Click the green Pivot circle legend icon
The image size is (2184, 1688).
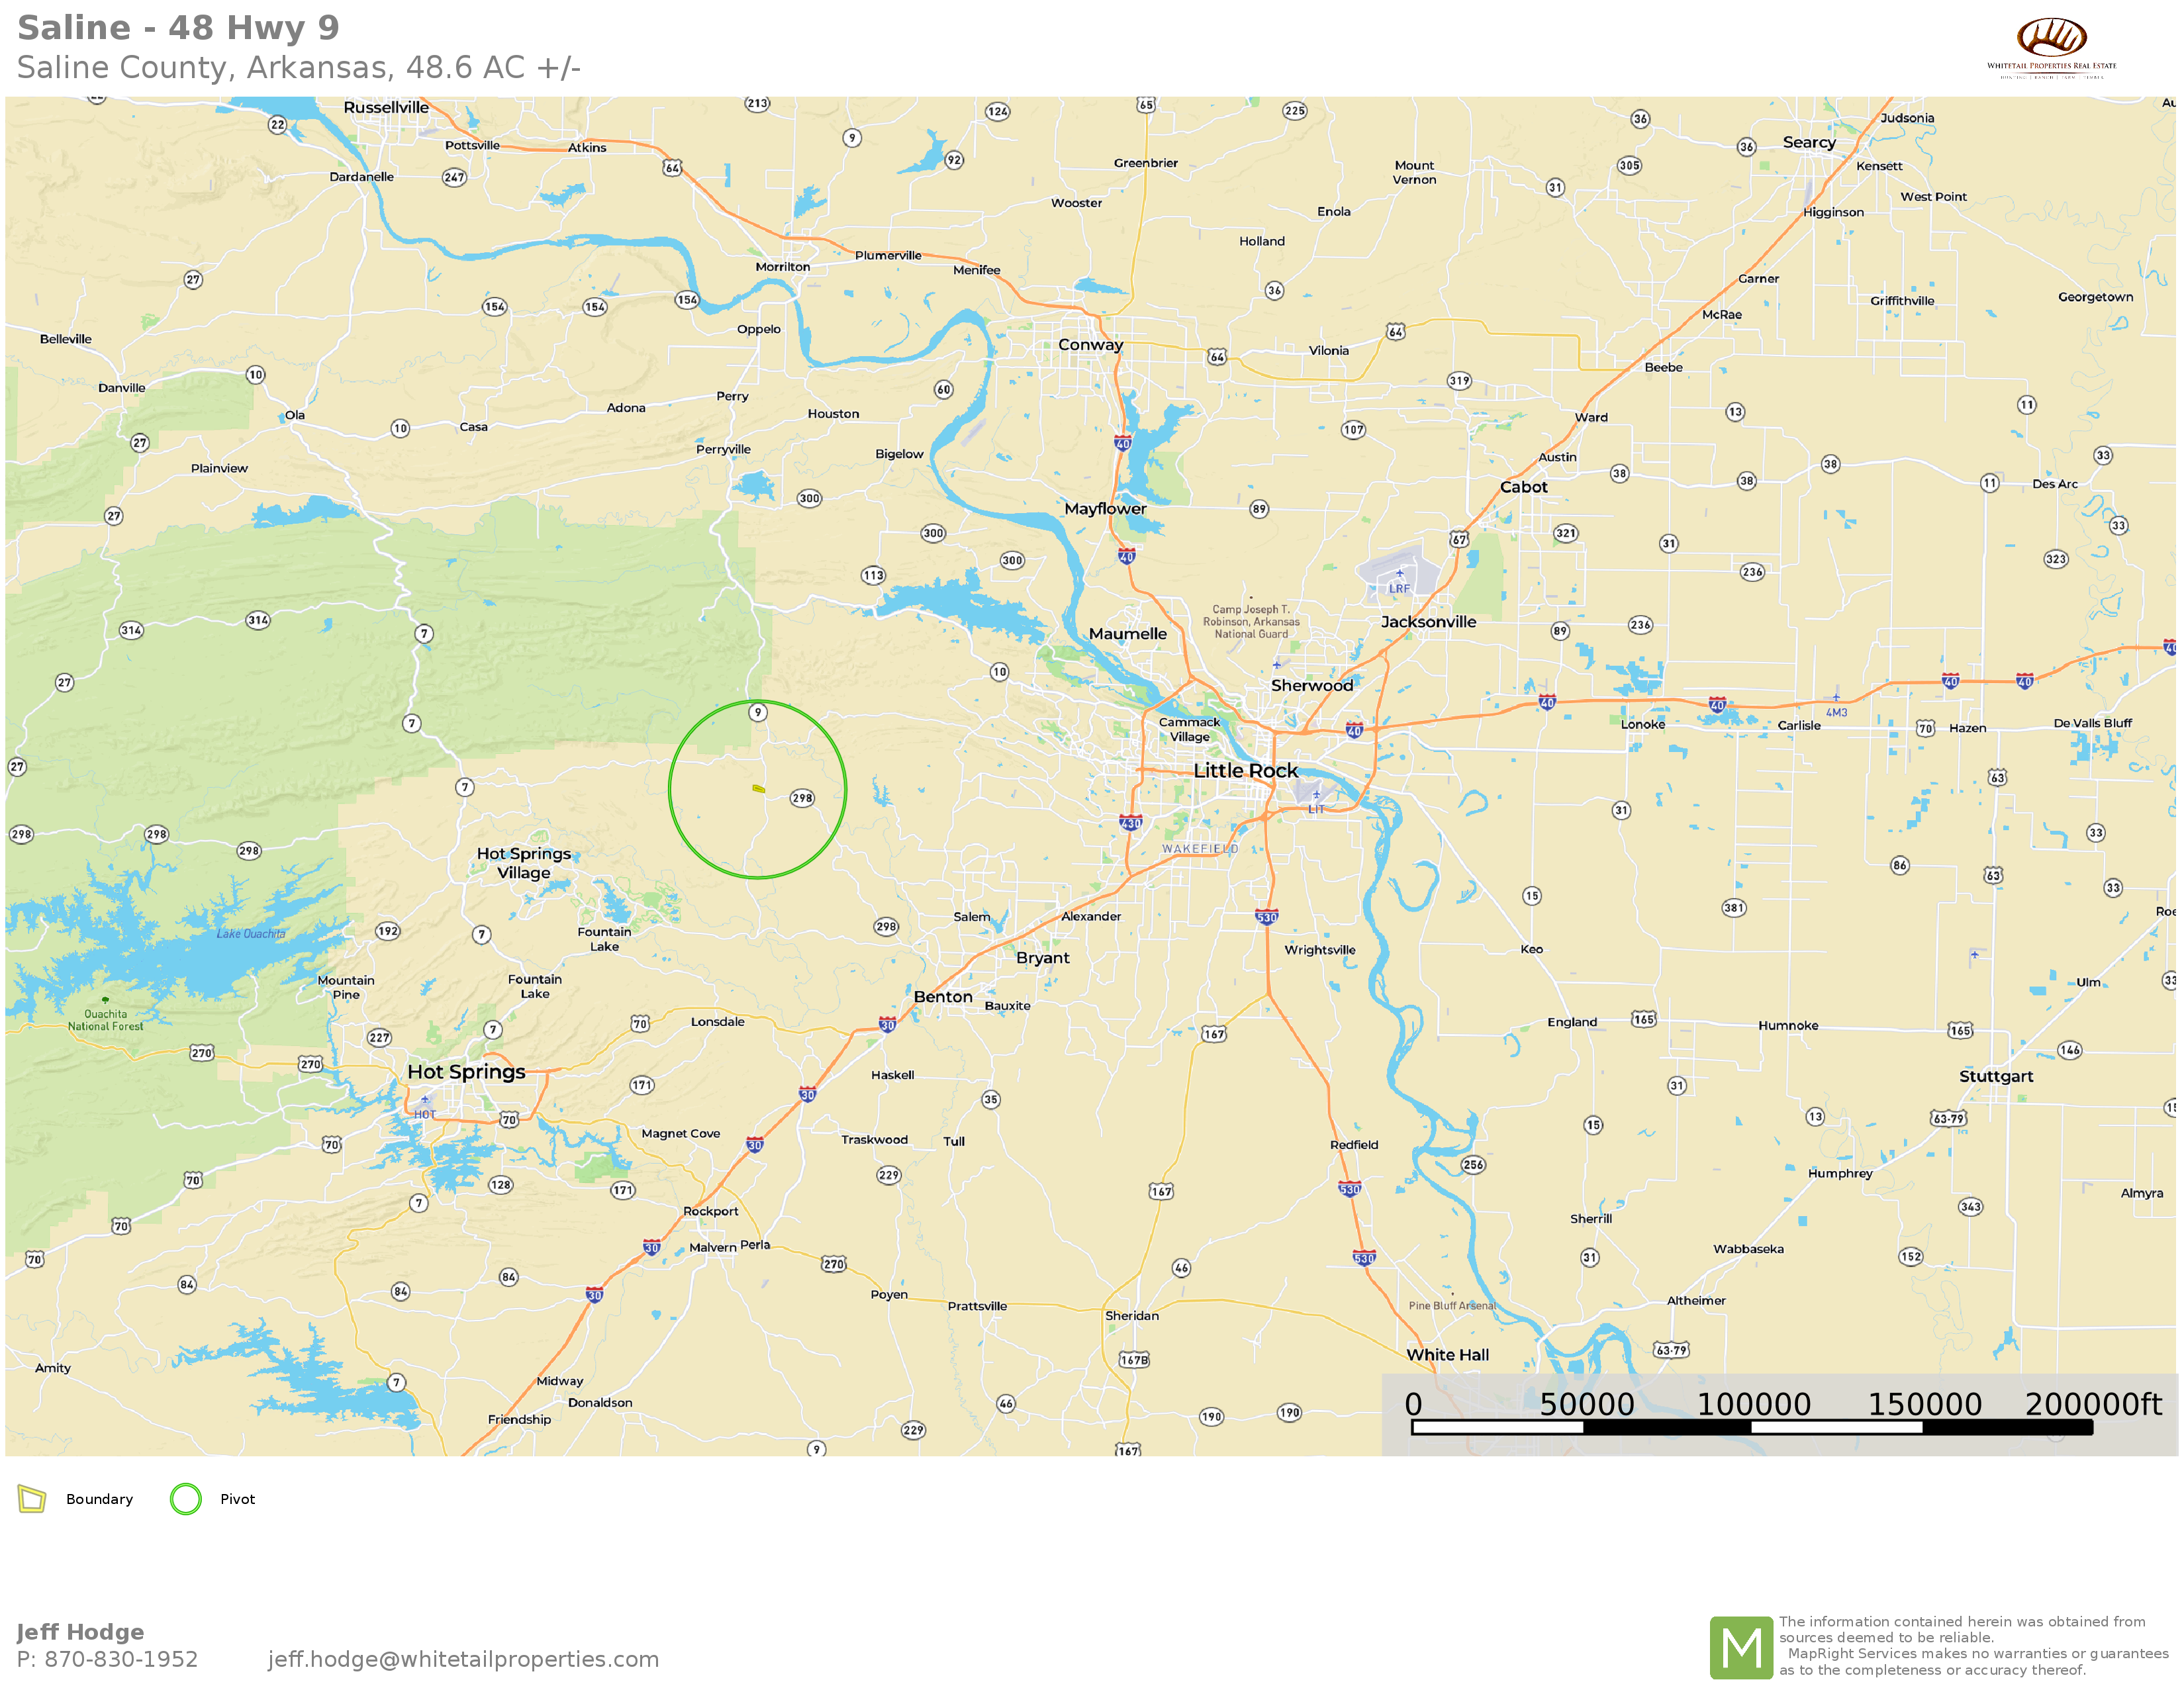click(186, 1498)
